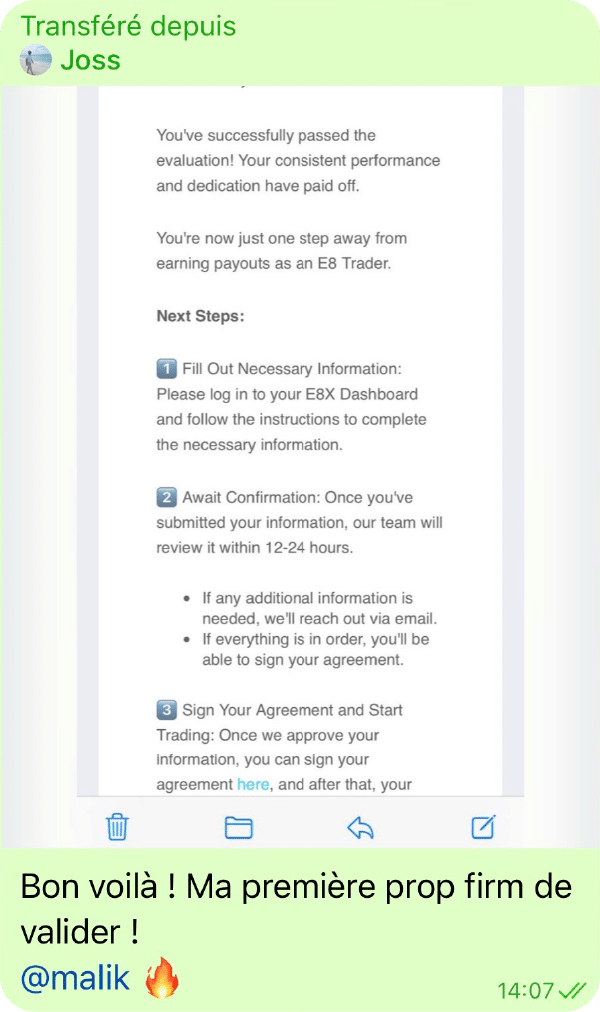Click the number 1 step emoji

(166, 368)
